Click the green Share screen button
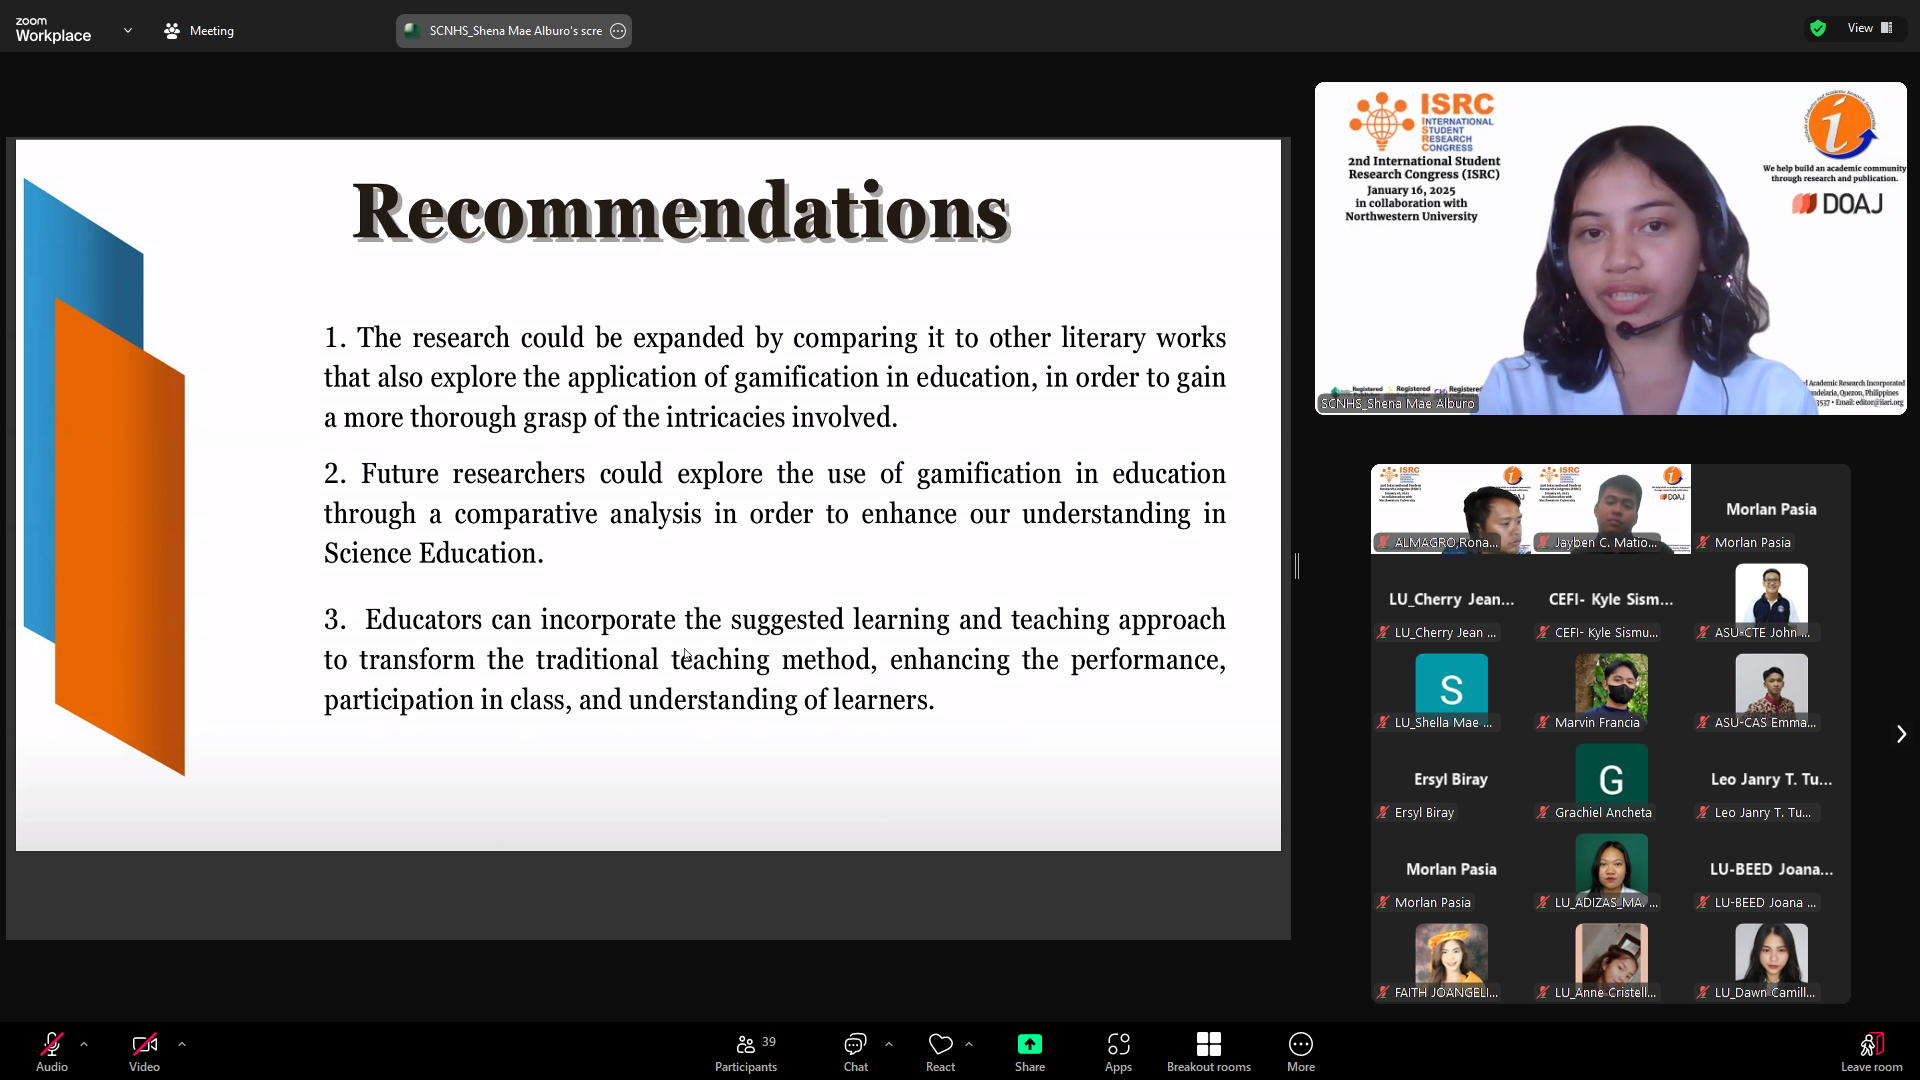1920x1080 pixels. pyautogui.click(x=1029, y=1052)
